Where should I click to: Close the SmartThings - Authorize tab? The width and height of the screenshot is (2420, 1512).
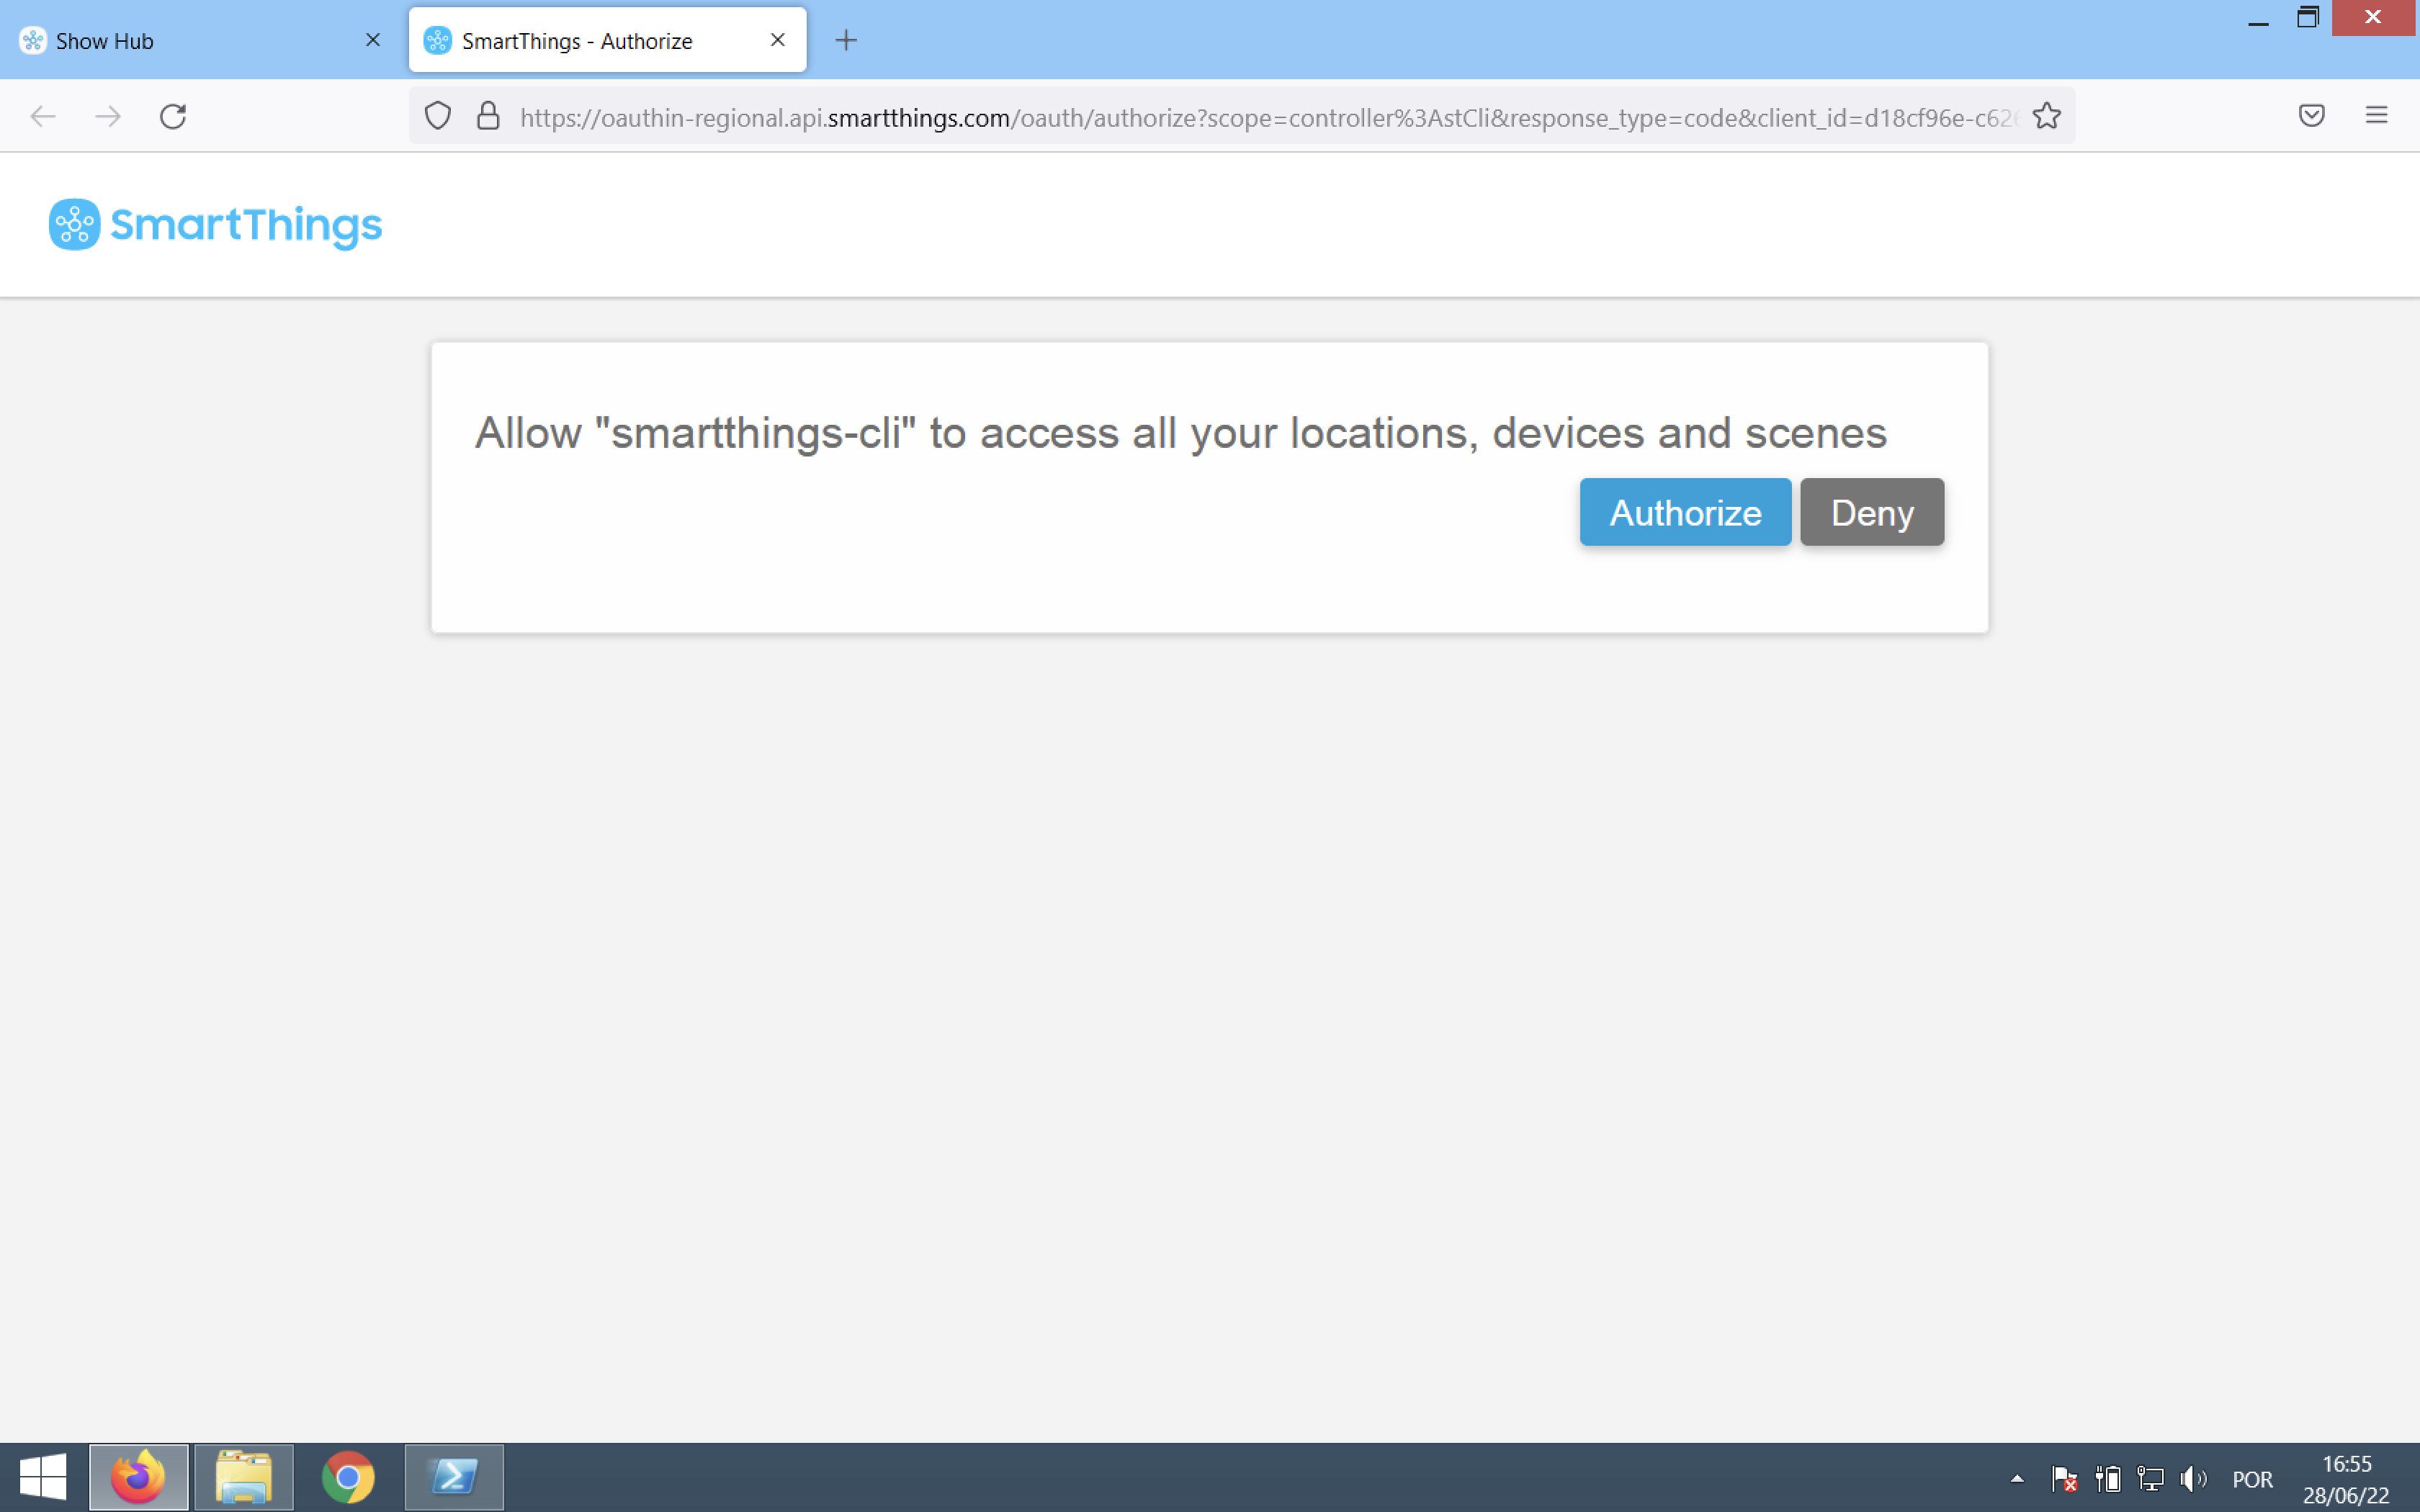click(777, 40)
